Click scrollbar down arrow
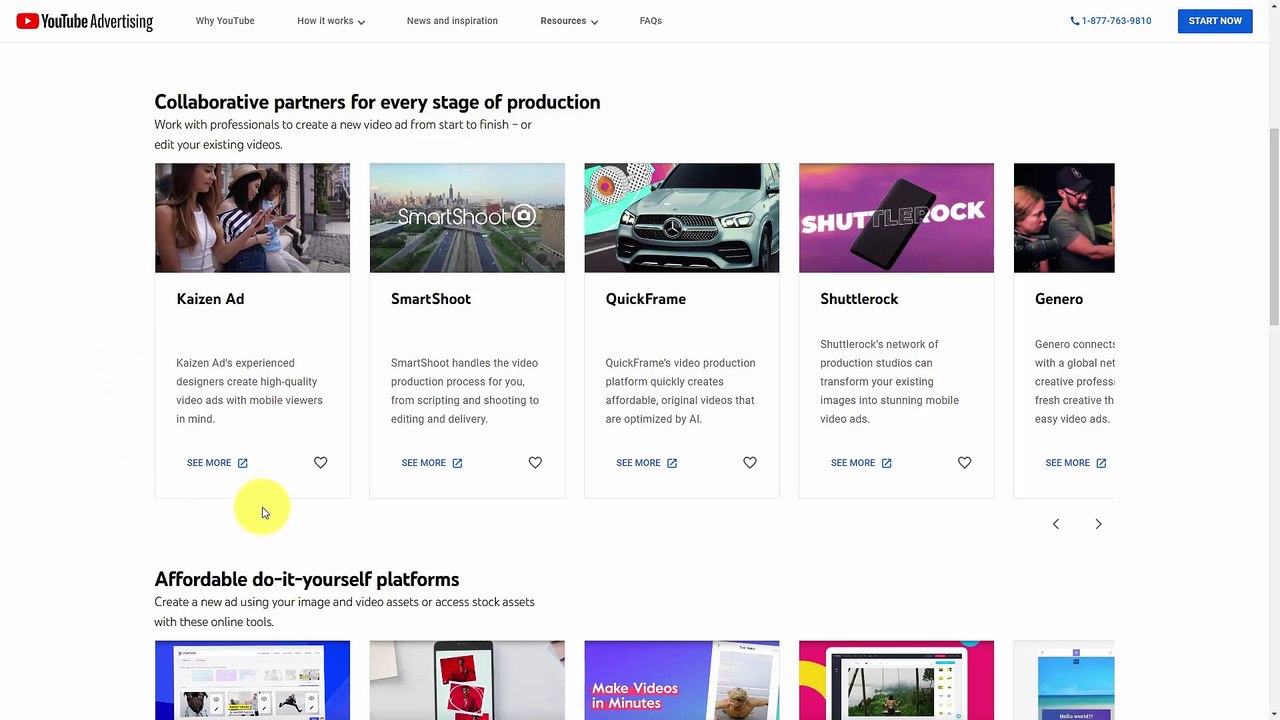Image resolution: width=1280 pixels, height=720 pixels. coord(1273,713)
